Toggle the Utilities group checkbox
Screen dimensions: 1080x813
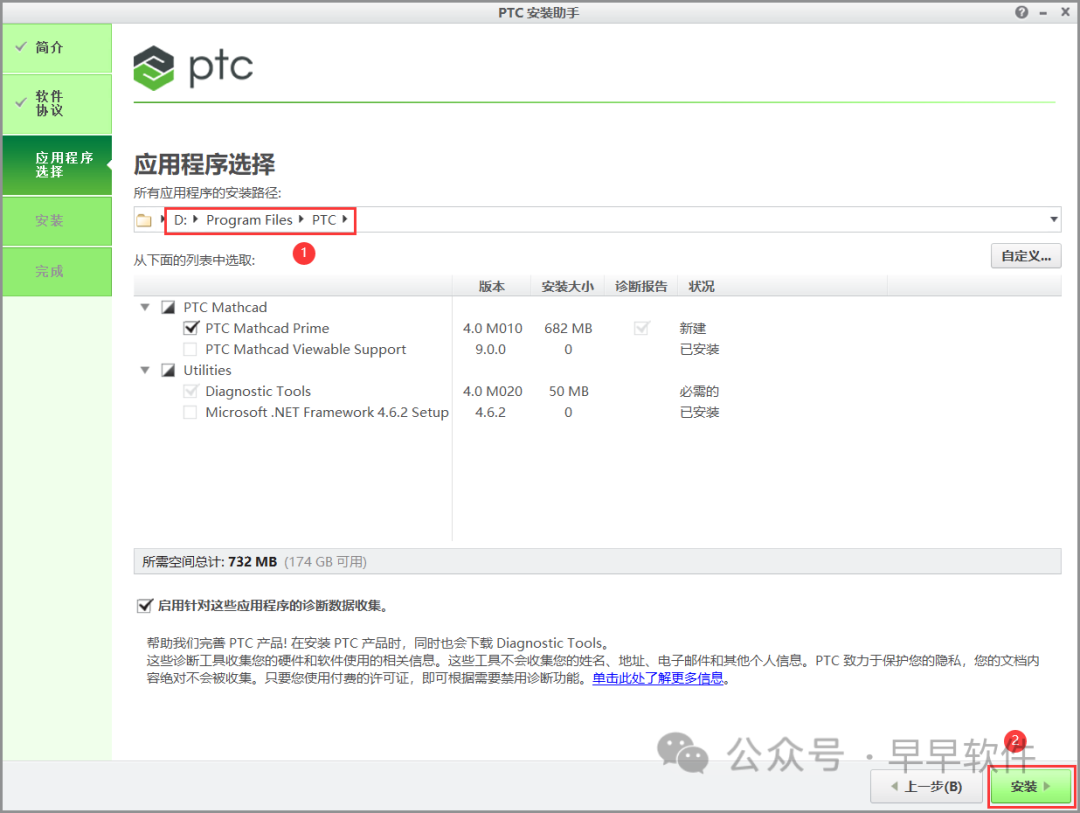tap(168, 370)
